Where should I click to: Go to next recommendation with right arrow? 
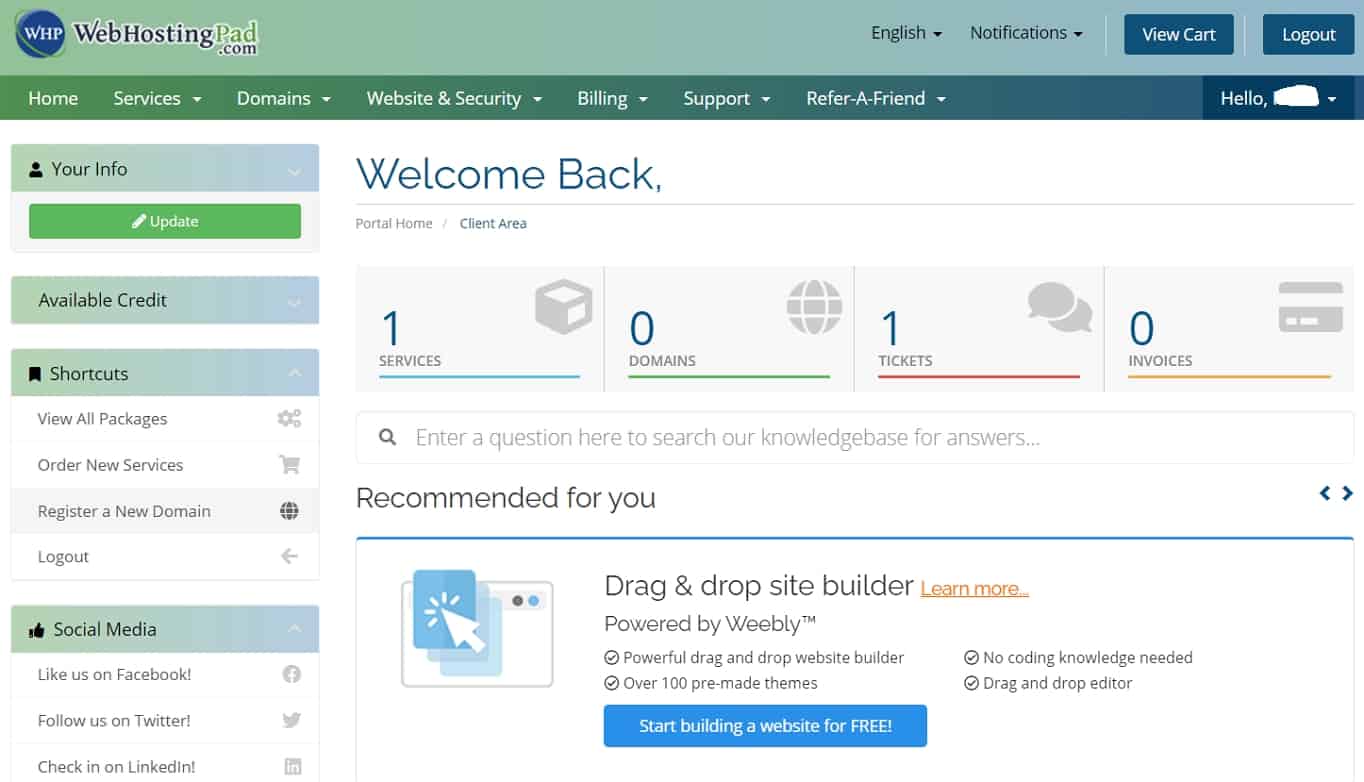1347,493
